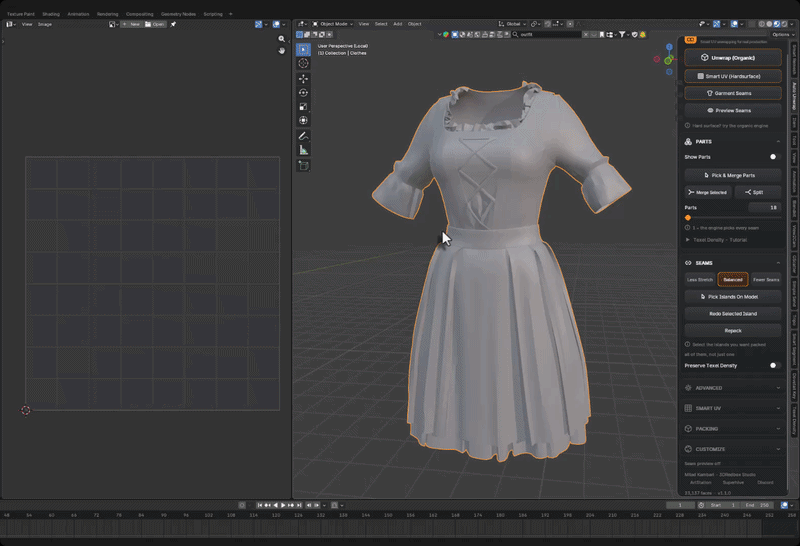Viewport: 800px width, 546px height.
Task: Open the viewport Object menu
Action: (x=414, y=24)
